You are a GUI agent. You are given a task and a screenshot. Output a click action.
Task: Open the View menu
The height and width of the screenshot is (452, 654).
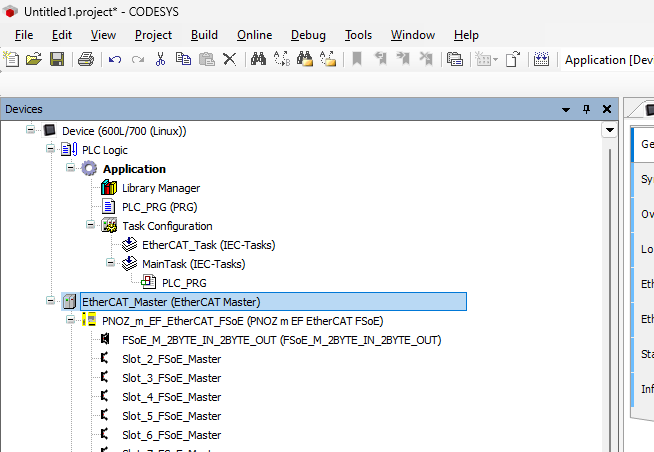(103, 35)
